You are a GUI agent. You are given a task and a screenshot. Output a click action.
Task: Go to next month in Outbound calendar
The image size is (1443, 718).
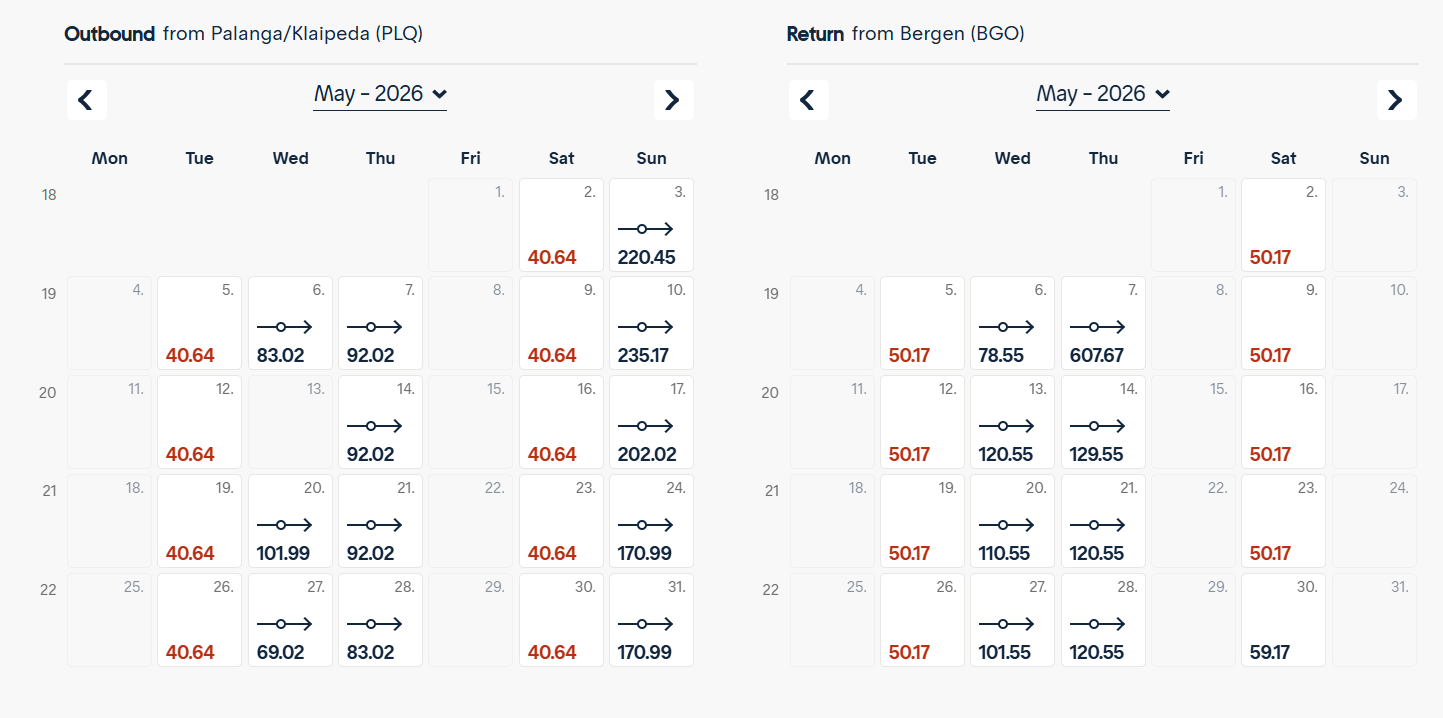673,100
